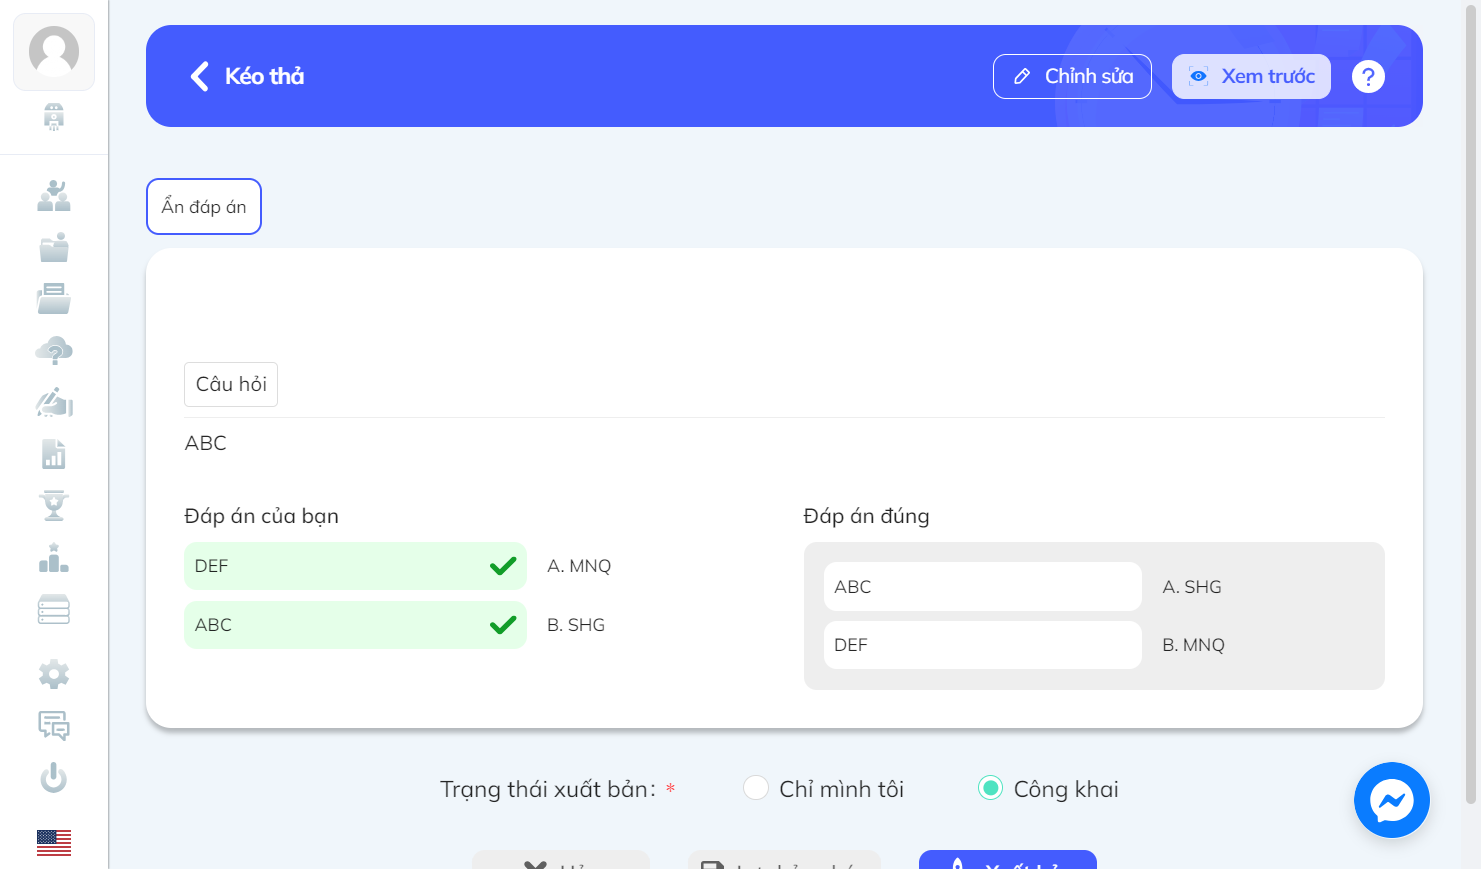Click the A. MNQ label
The width and height of the screenshot is (1481, 869).
(x=579, y=566)
